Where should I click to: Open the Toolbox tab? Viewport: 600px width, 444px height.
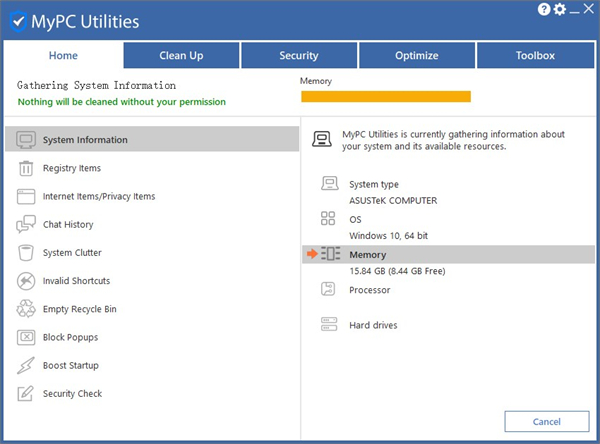[x=535, y=56]
